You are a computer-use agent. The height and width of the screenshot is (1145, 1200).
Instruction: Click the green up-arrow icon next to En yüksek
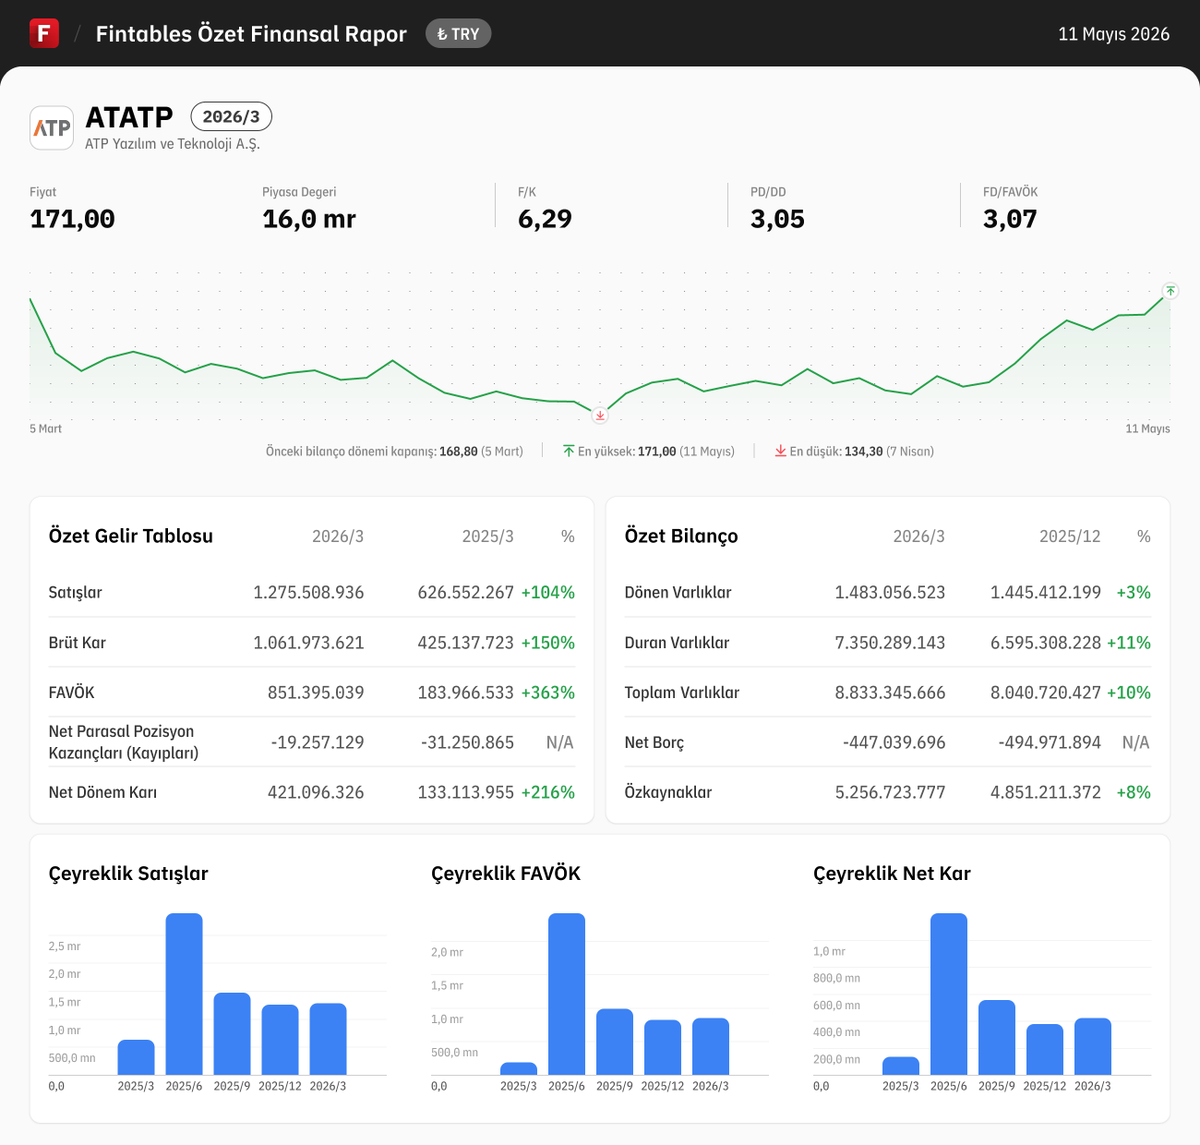[568, 451]
